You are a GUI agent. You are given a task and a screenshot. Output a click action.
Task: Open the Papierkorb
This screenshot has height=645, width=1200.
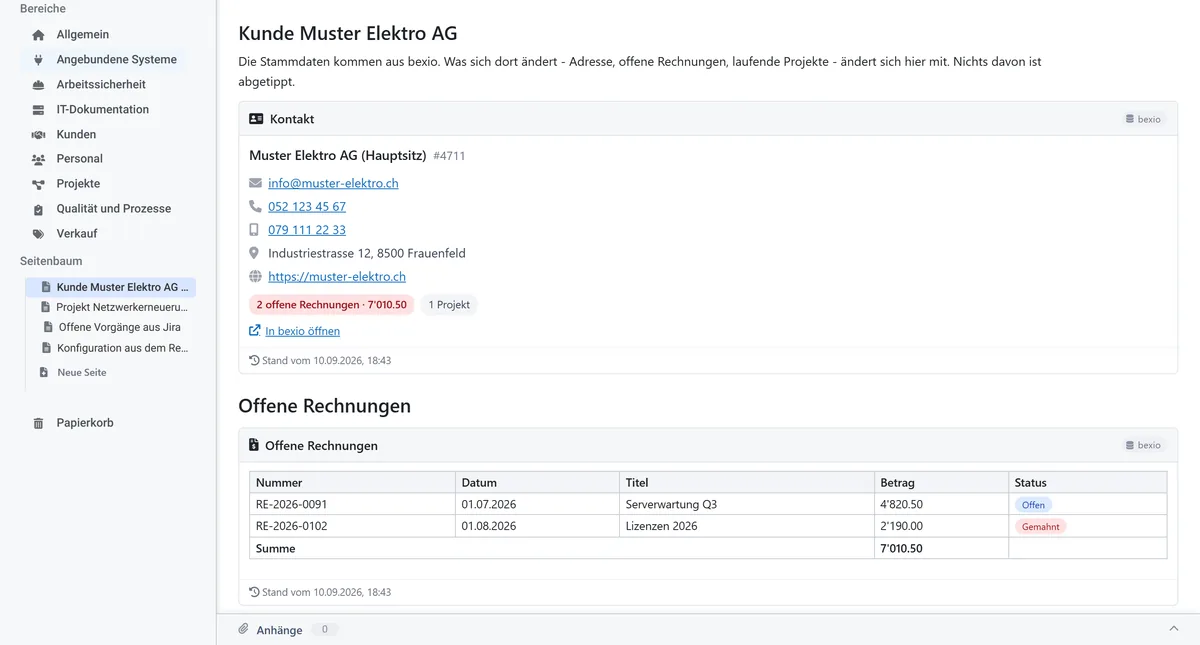coord(85,423)
